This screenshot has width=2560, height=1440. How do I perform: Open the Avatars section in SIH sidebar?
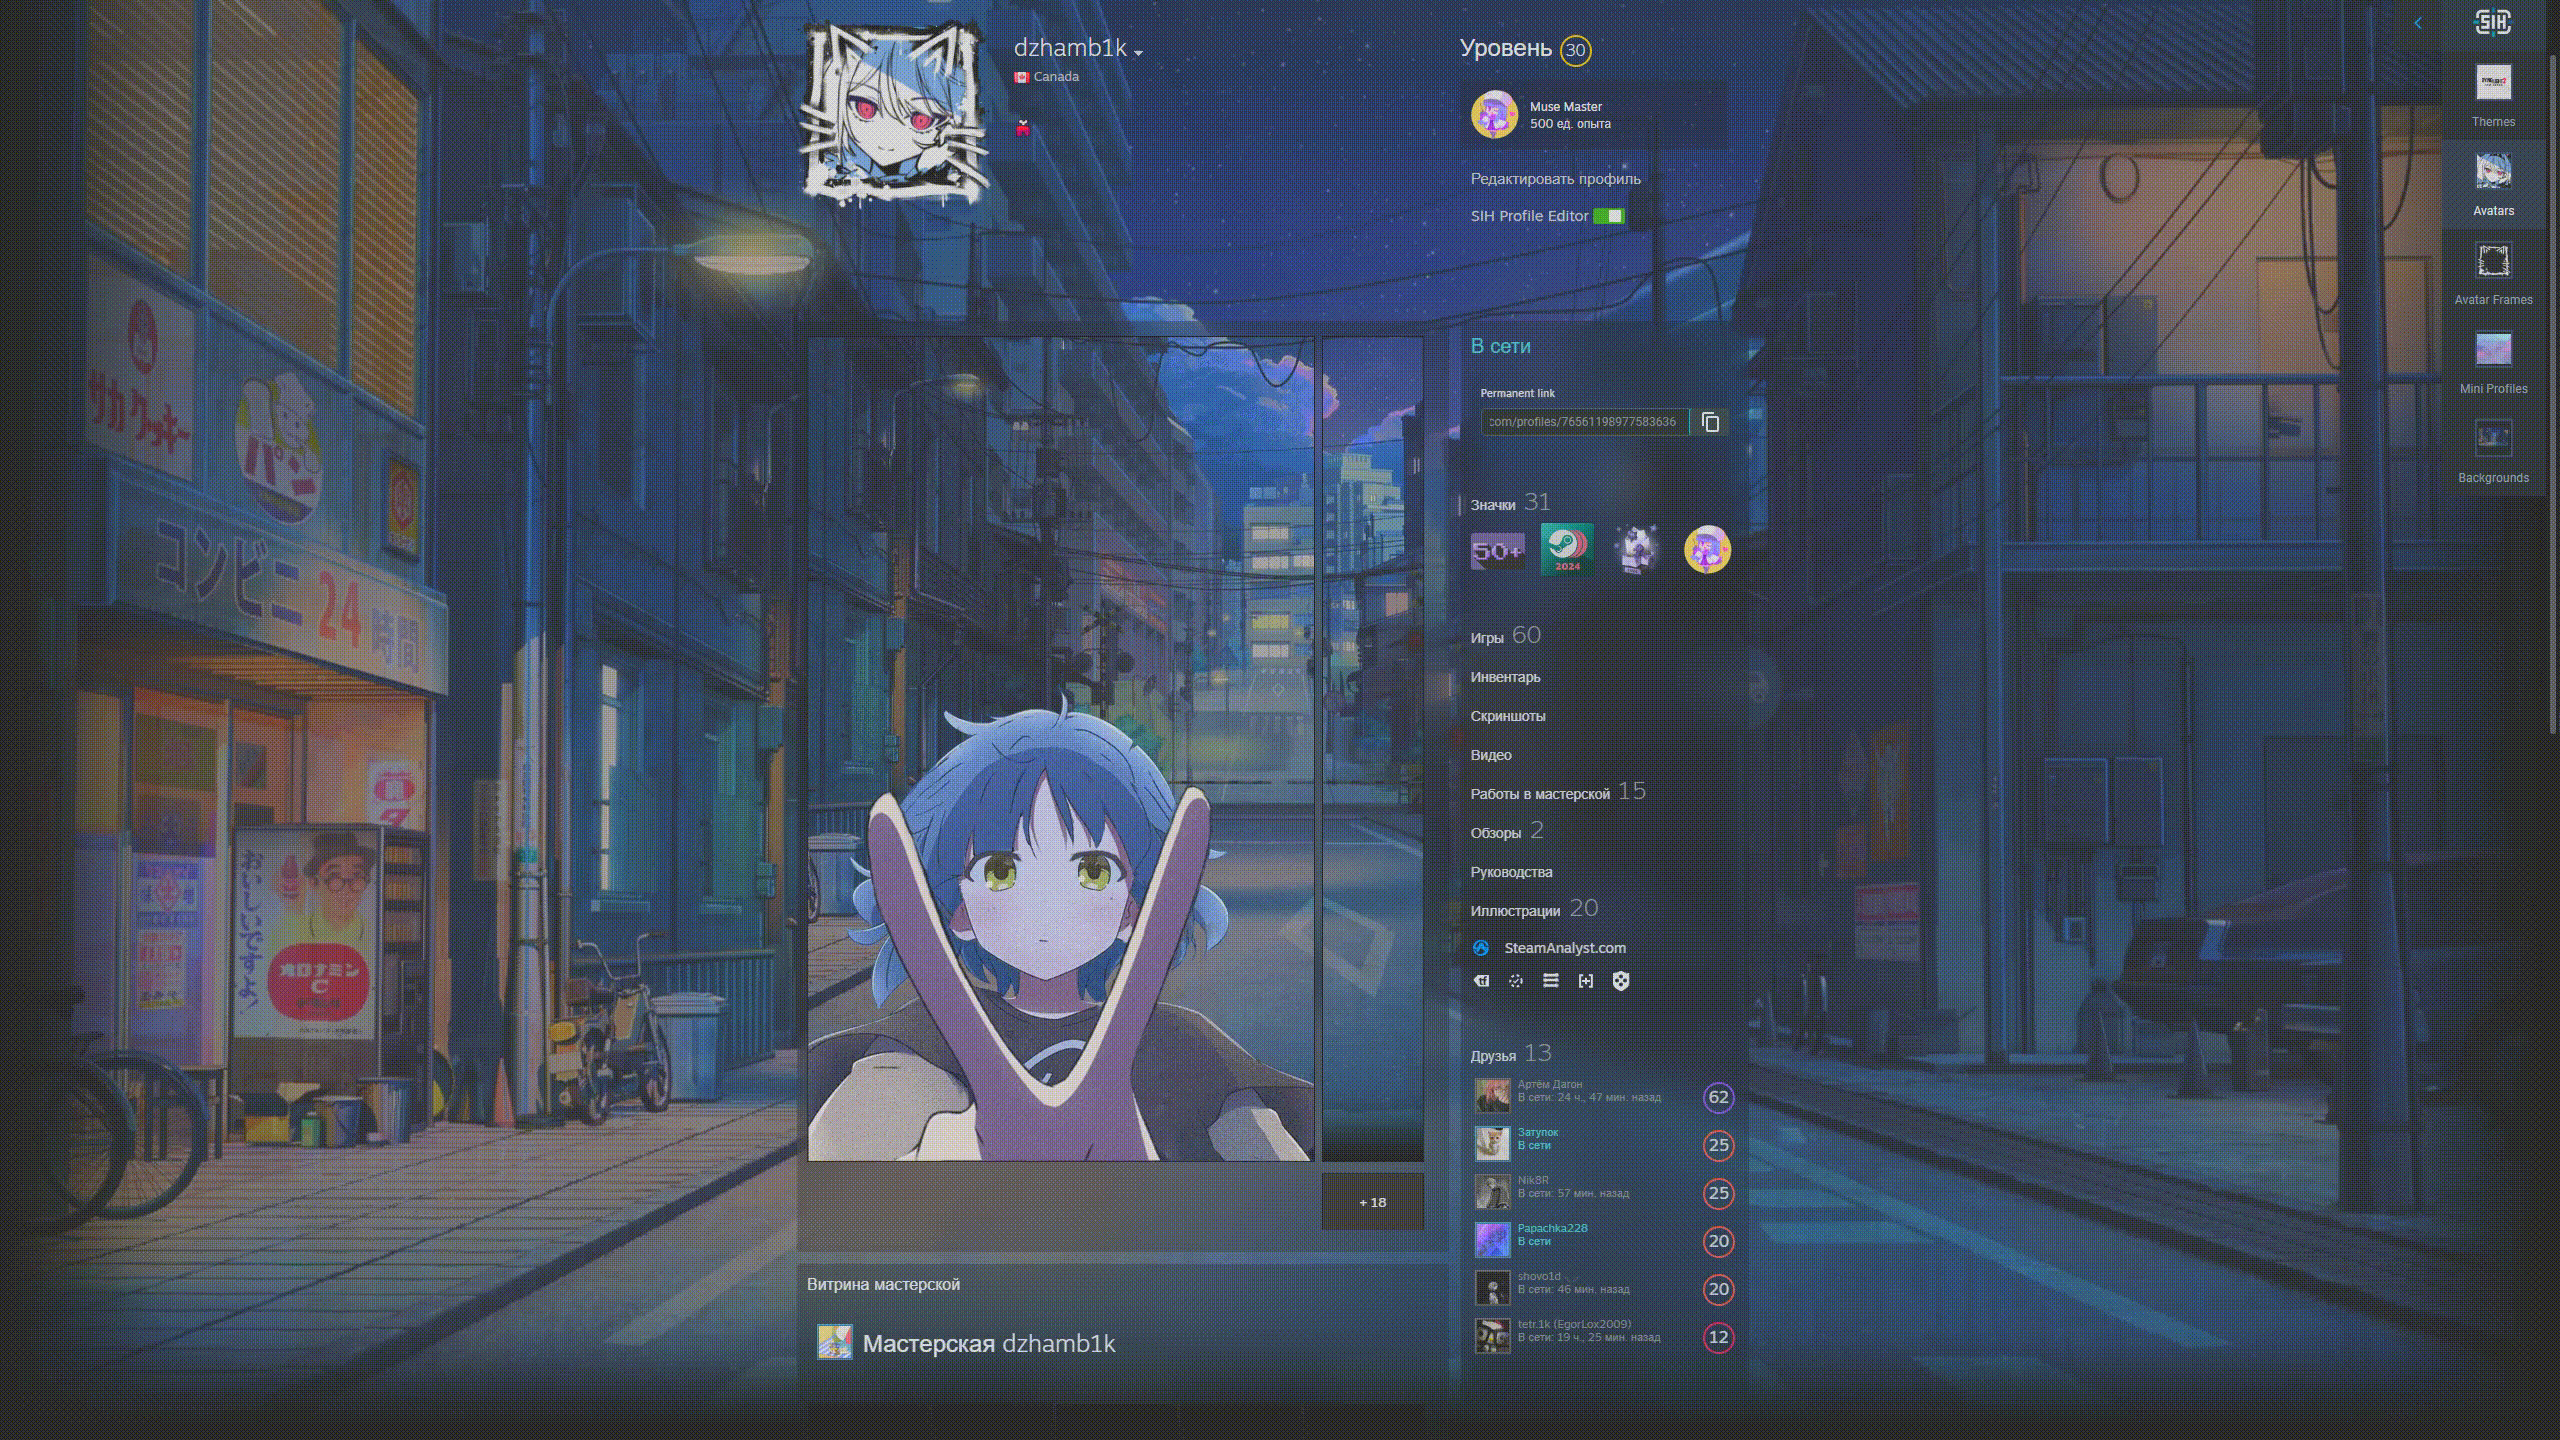(x=2493, y=184)
